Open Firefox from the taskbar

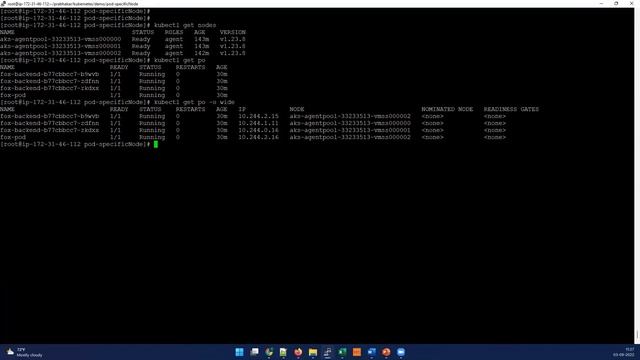pyautogui.click(x=298, y=352)
